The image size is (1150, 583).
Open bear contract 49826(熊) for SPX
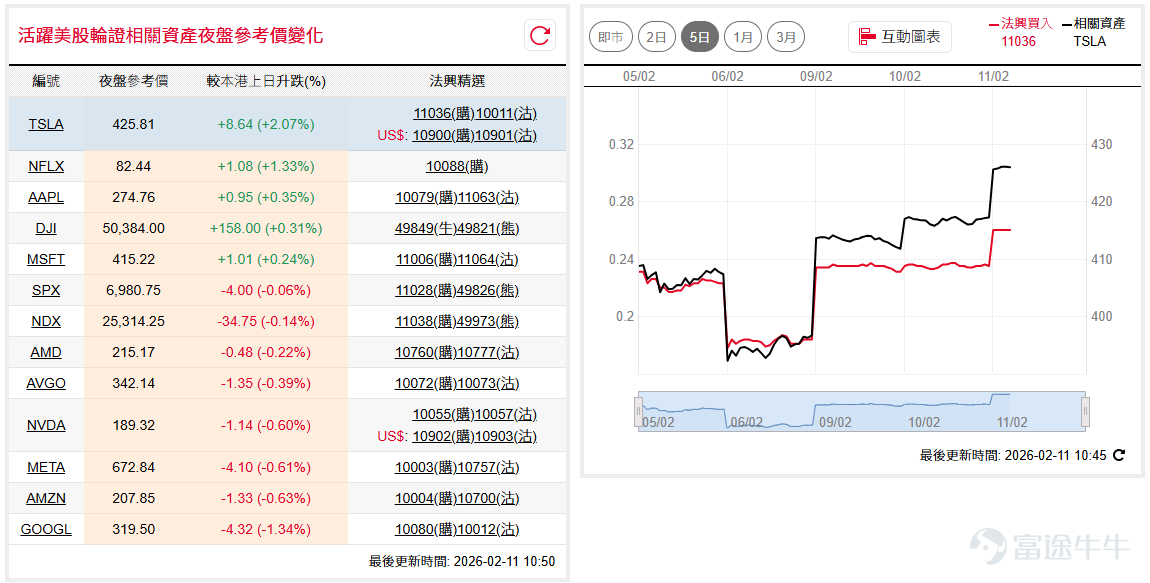[x=488, y=290]
